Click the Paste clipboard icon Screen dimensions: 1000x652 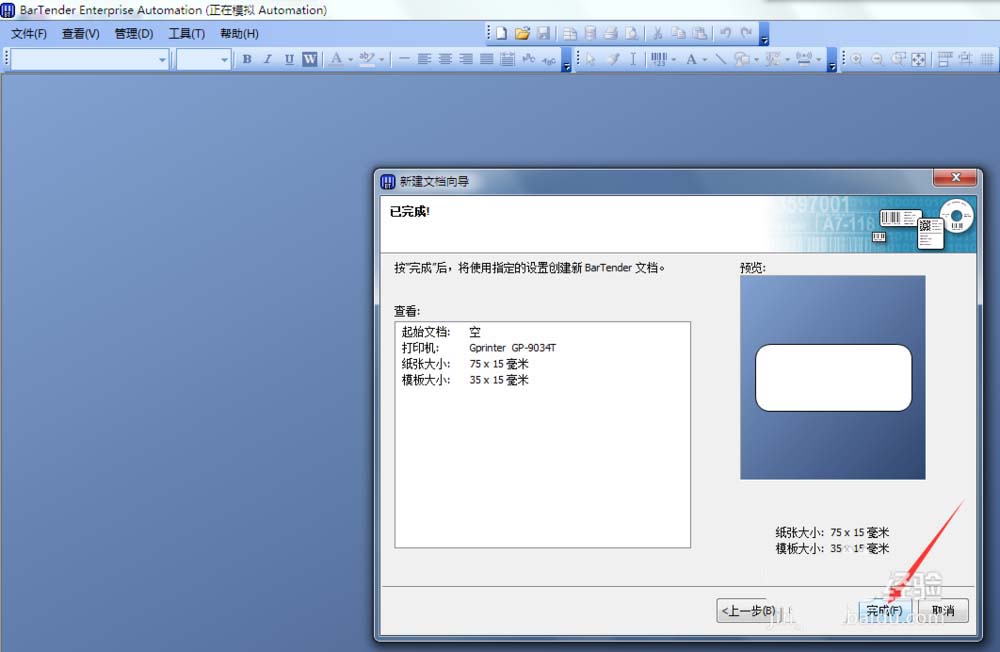pyautogui.click(x=700, y=33)
